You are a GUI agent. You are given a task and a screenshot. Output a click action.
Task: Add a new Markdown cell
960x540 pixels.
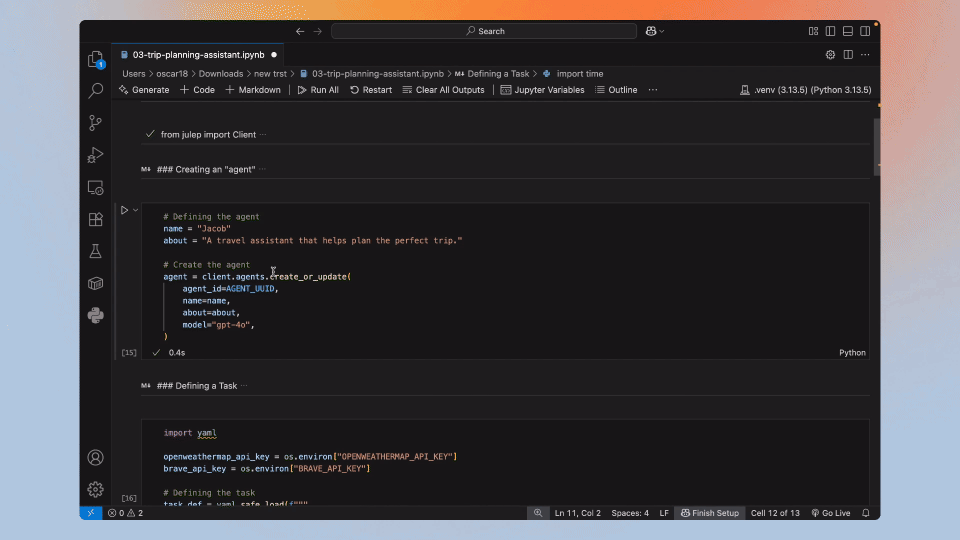click(253, 89)
